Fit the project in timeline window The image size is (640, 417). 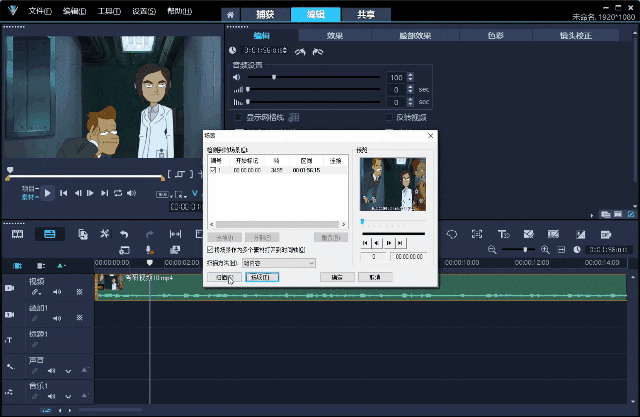561,250
